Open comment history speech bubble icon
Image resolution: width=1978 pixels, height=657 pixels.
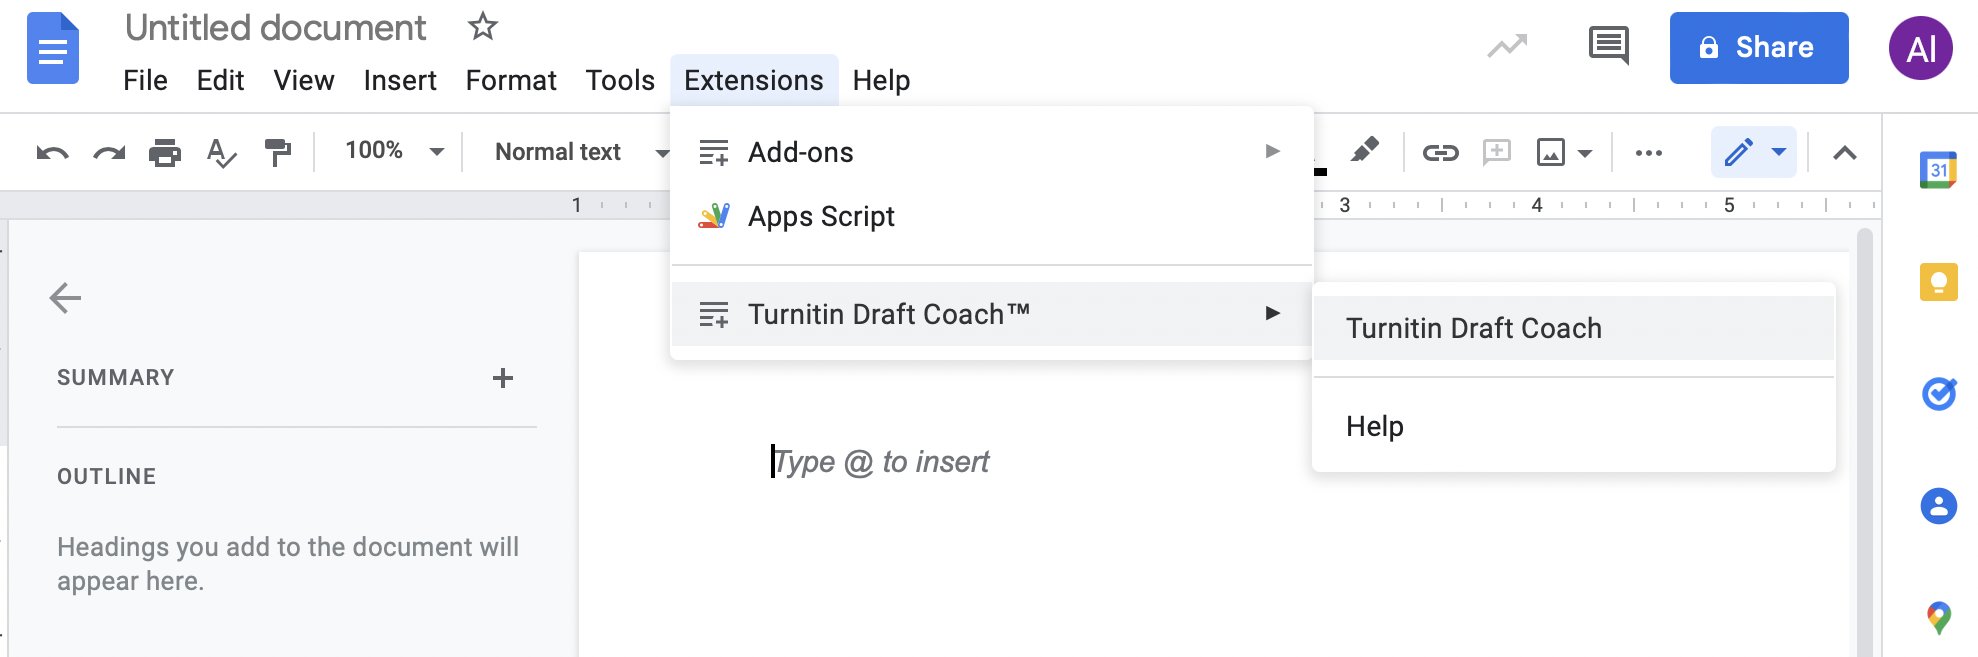[x=1608, y=45]
